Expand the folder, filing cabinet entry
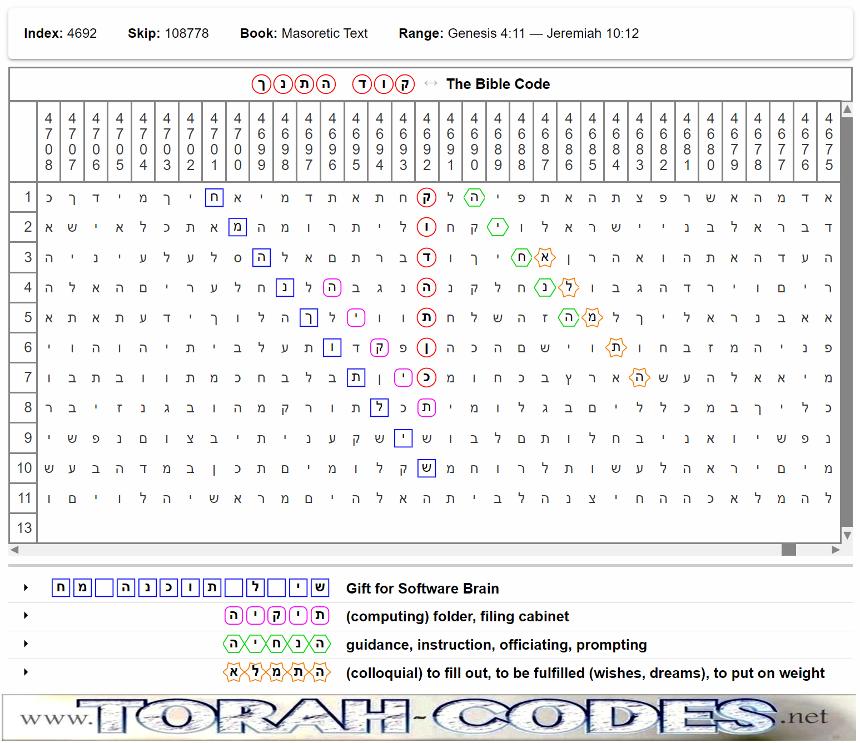The image size is (860, 743). coord(26,616)
